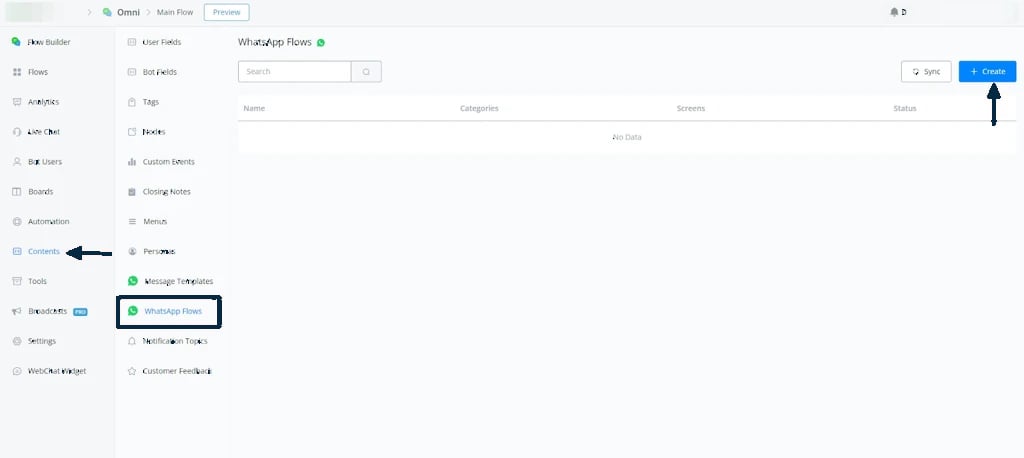Click the Settings gear icon
Image resolution: width=1024 pixels, height=458 pixels.
[17, 341]
